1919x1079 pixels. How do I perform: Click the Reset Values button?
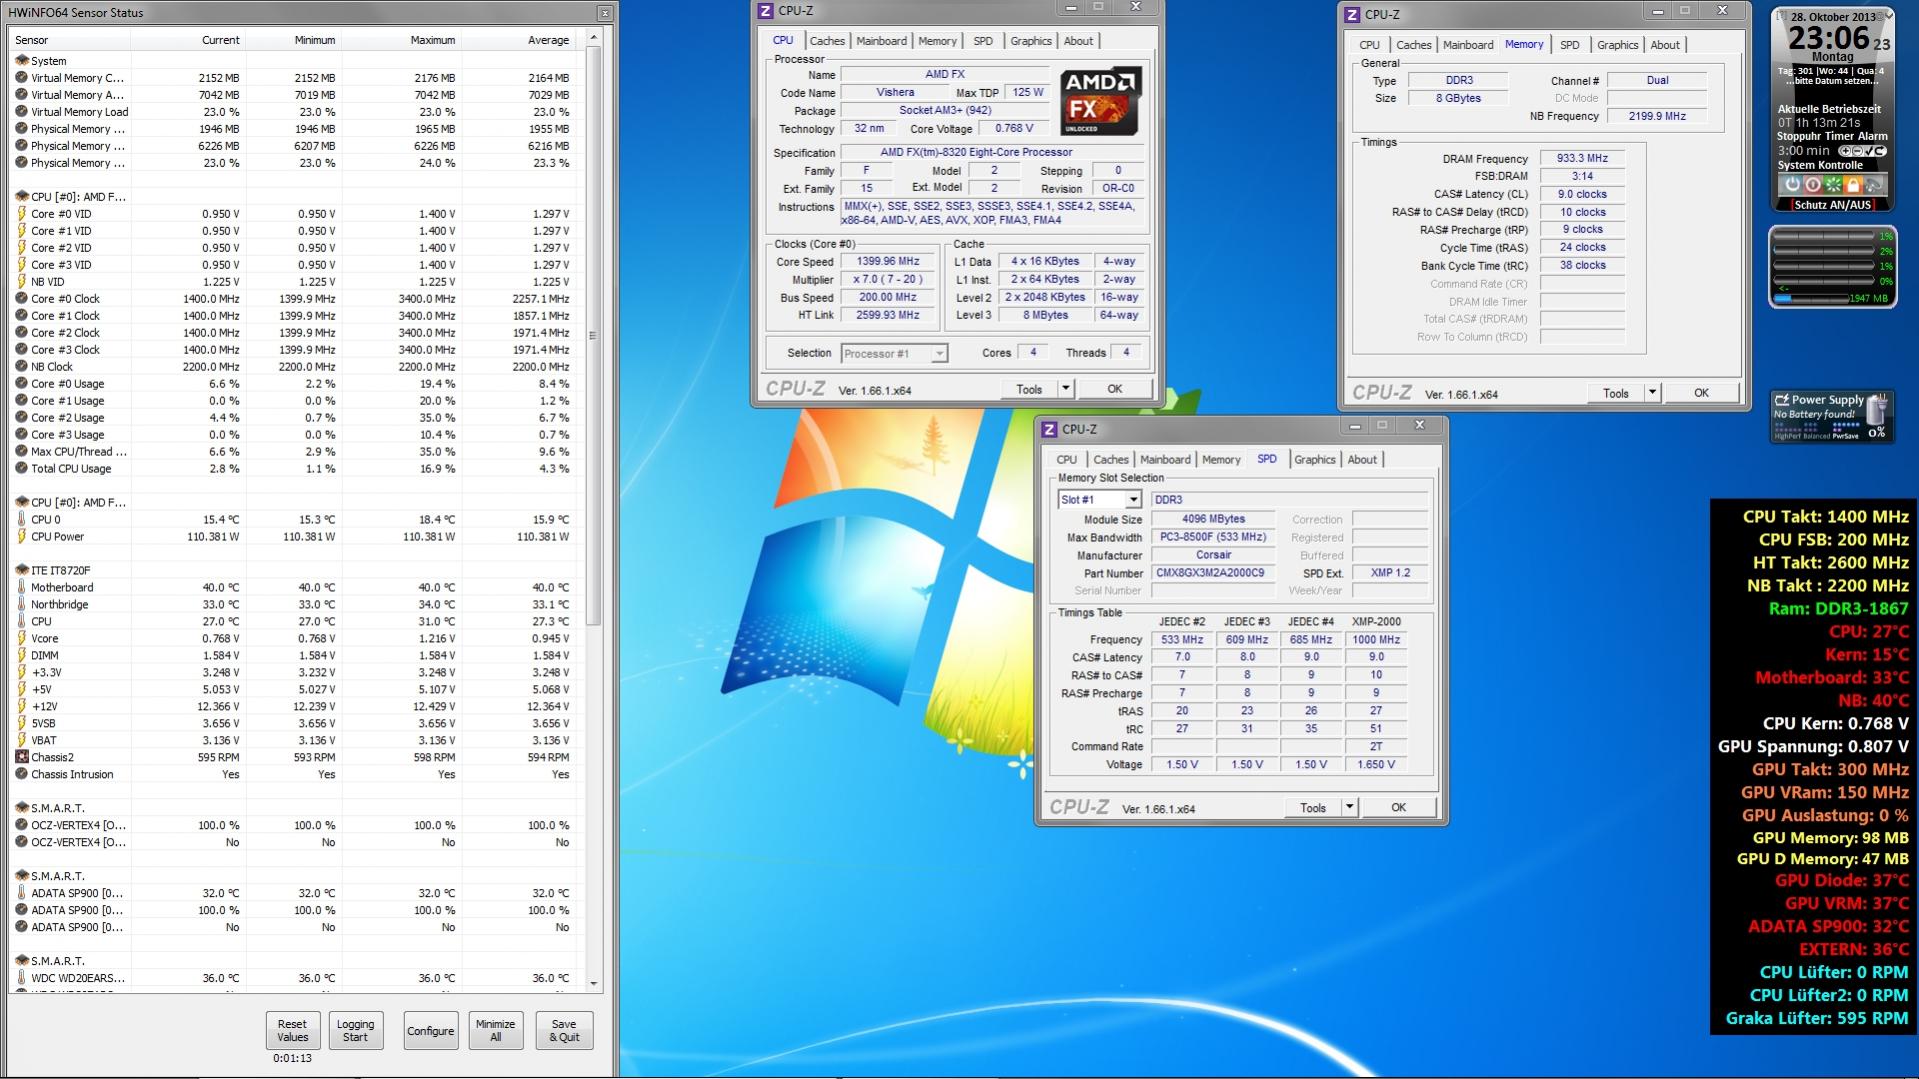pyautogui.click(x=292, y=1031)
